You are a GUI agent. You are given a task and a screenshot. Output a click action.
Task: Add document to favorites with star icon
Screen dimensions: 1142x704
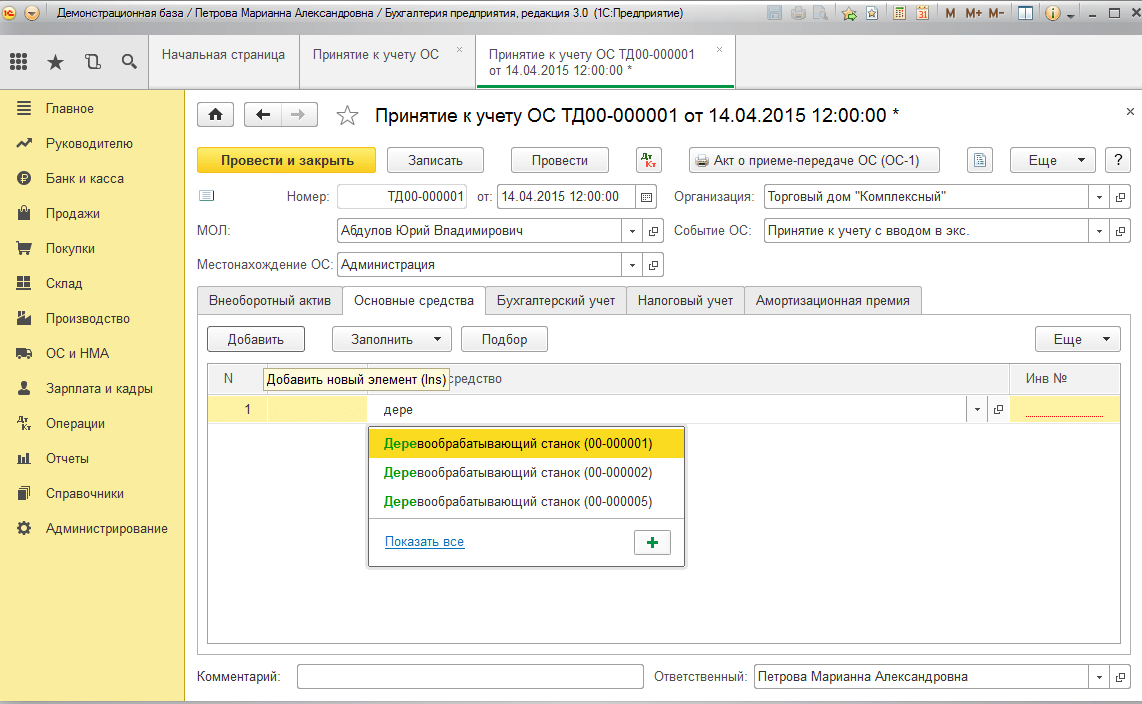pos(347,116)
